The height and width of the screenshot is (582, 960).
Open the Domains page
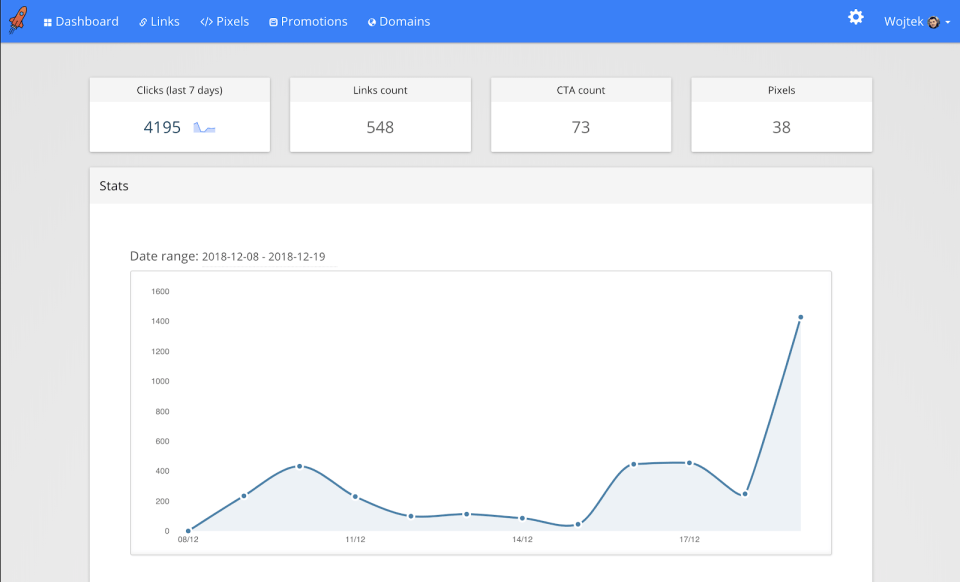[399, 21]
